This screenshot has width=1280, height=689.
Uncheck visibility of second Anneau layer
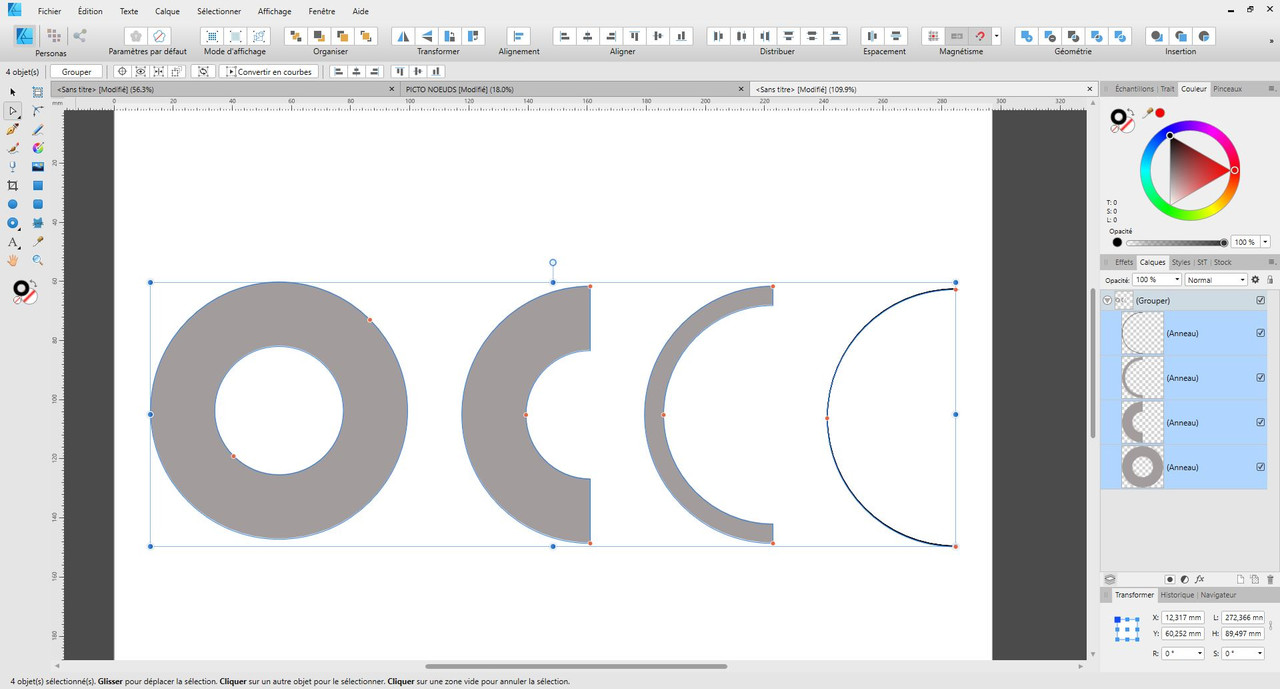[x=1260, y=378]
